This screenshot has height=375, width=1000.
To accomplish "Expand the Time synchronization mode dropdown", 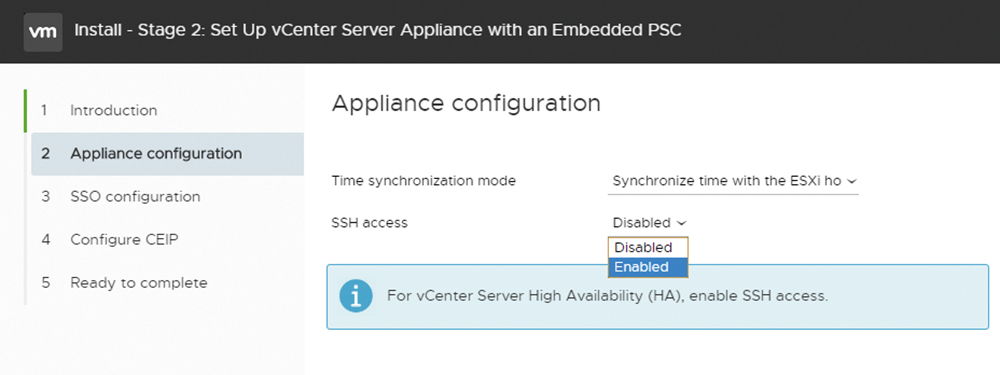I will pyautogui.click(x=733, y=181).
